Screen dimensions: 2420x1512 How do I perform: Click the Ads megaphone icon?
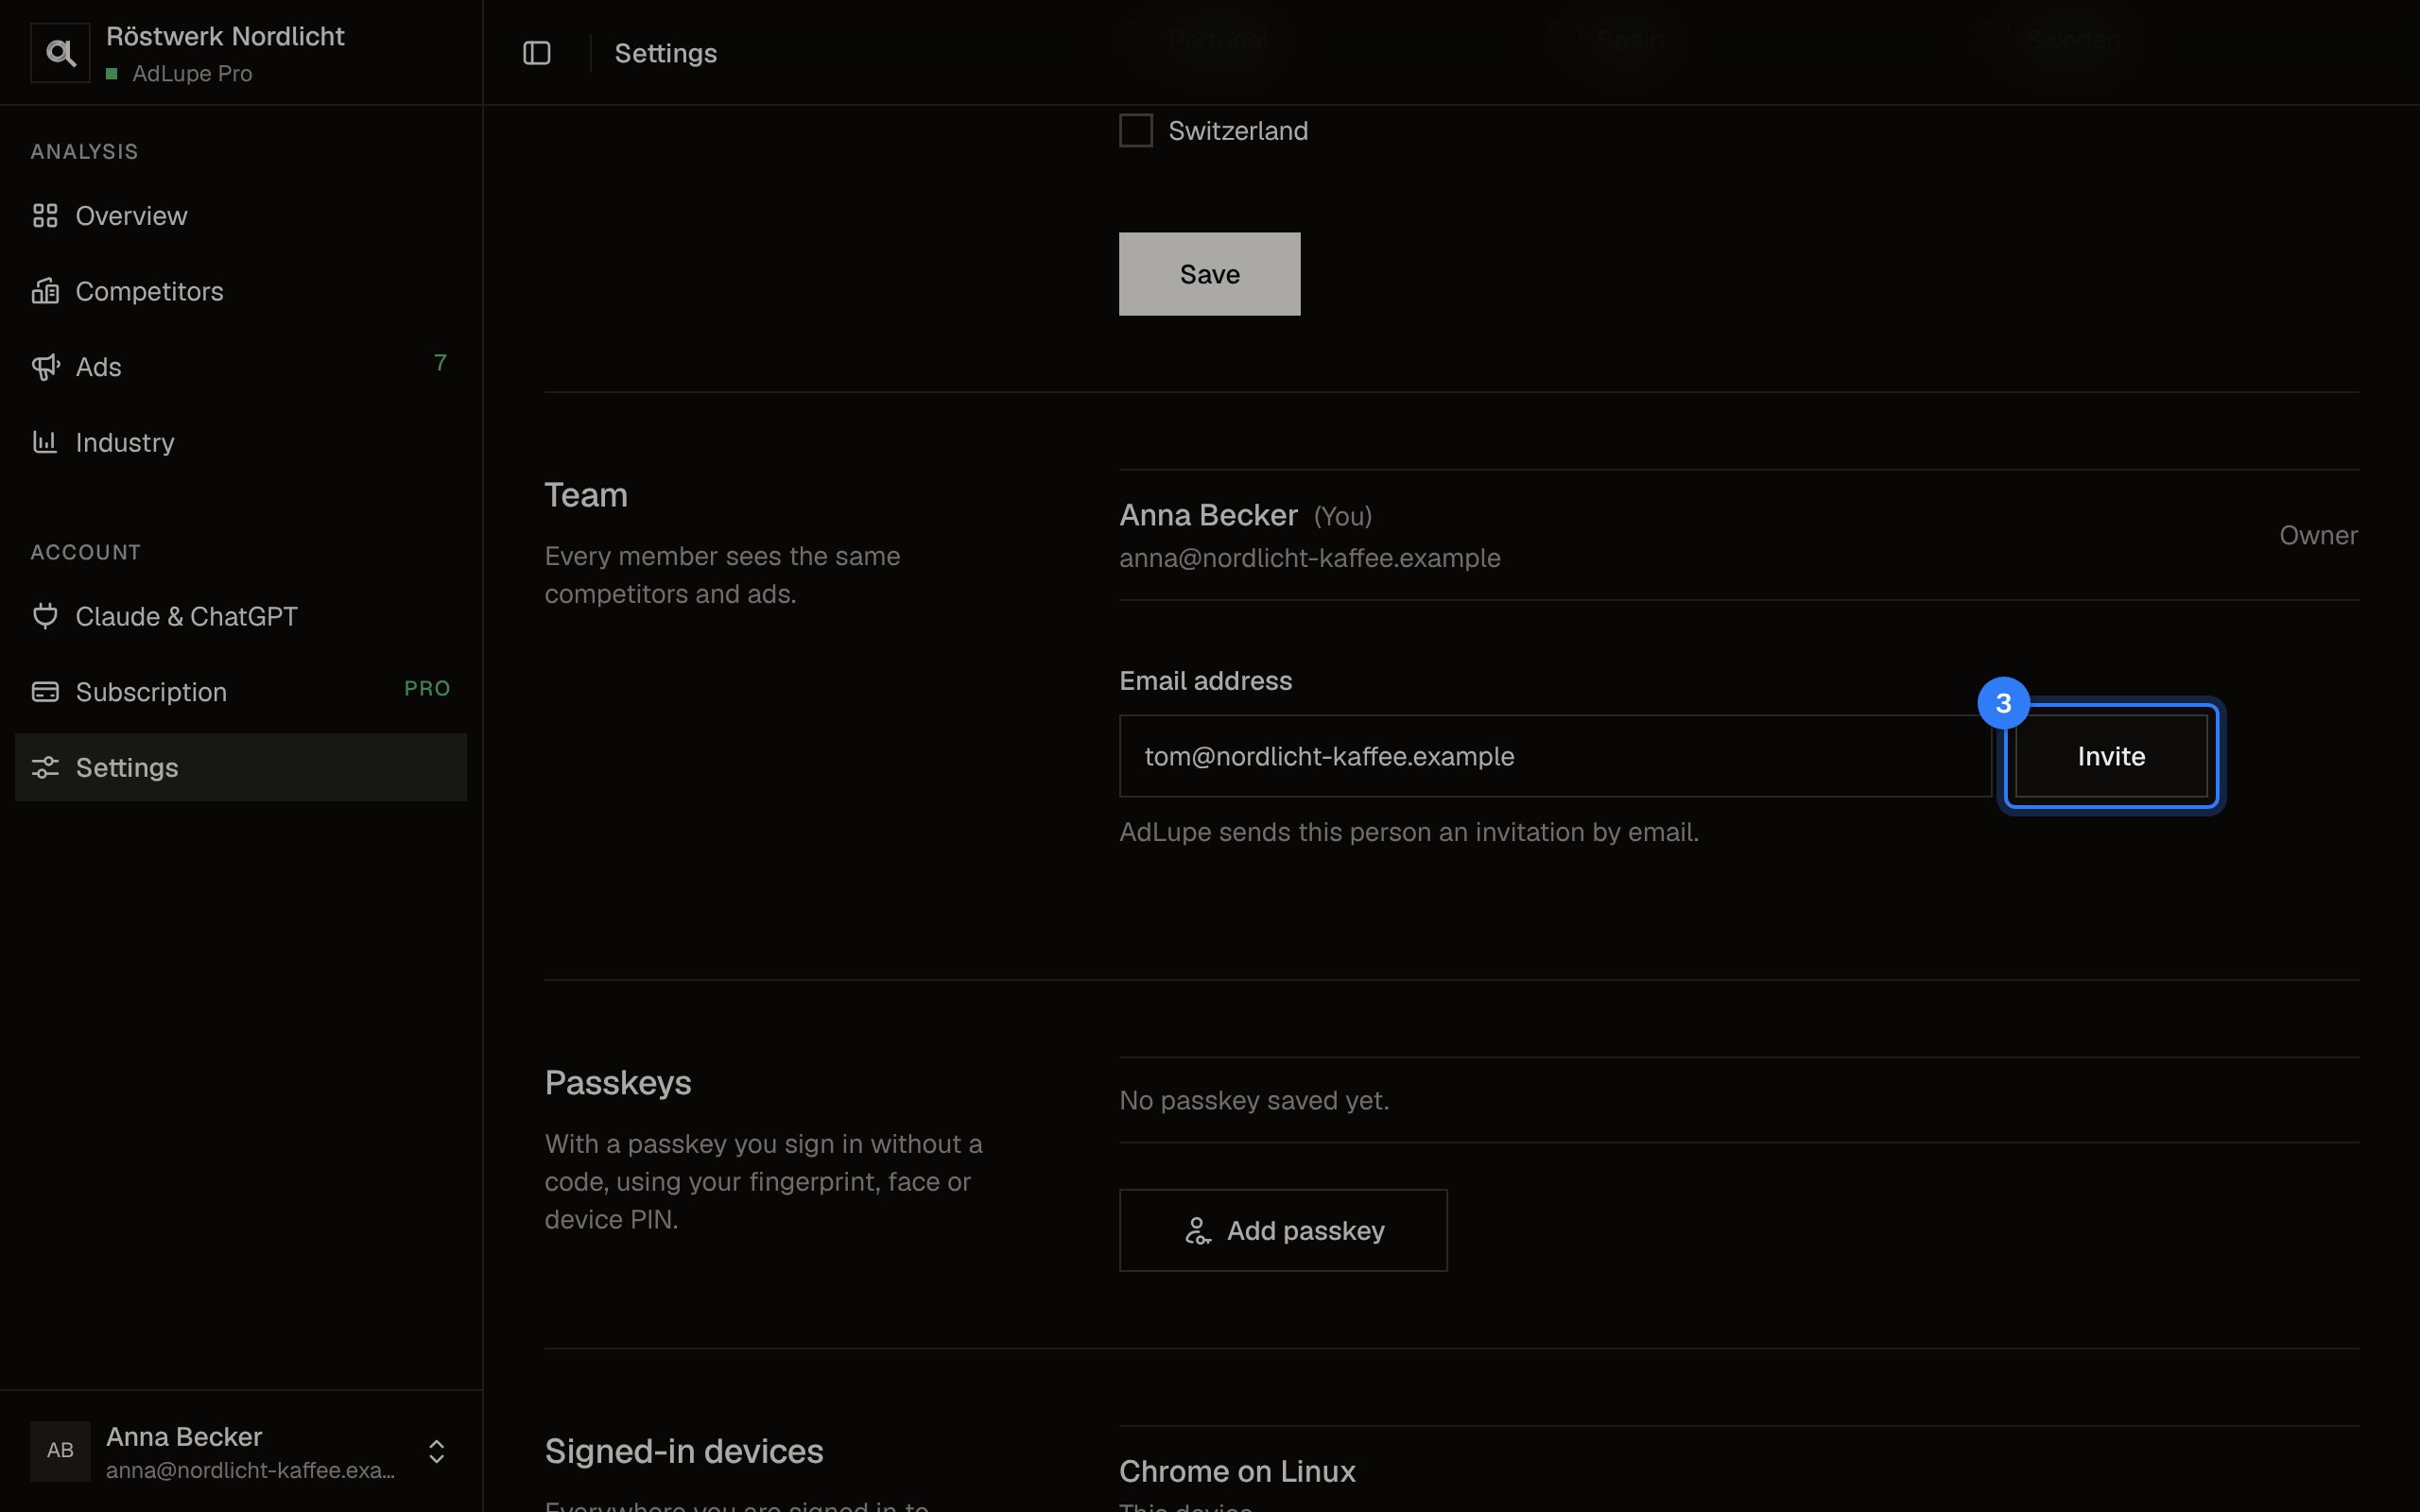point(45,367)
